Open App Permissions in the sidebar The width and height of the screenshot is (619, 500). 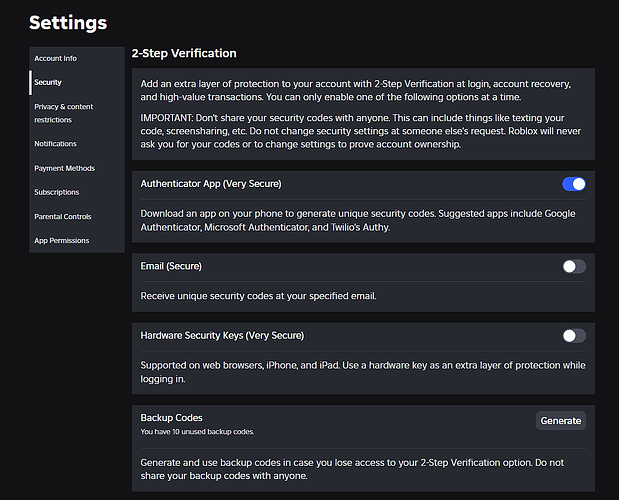tap(61, 240)
